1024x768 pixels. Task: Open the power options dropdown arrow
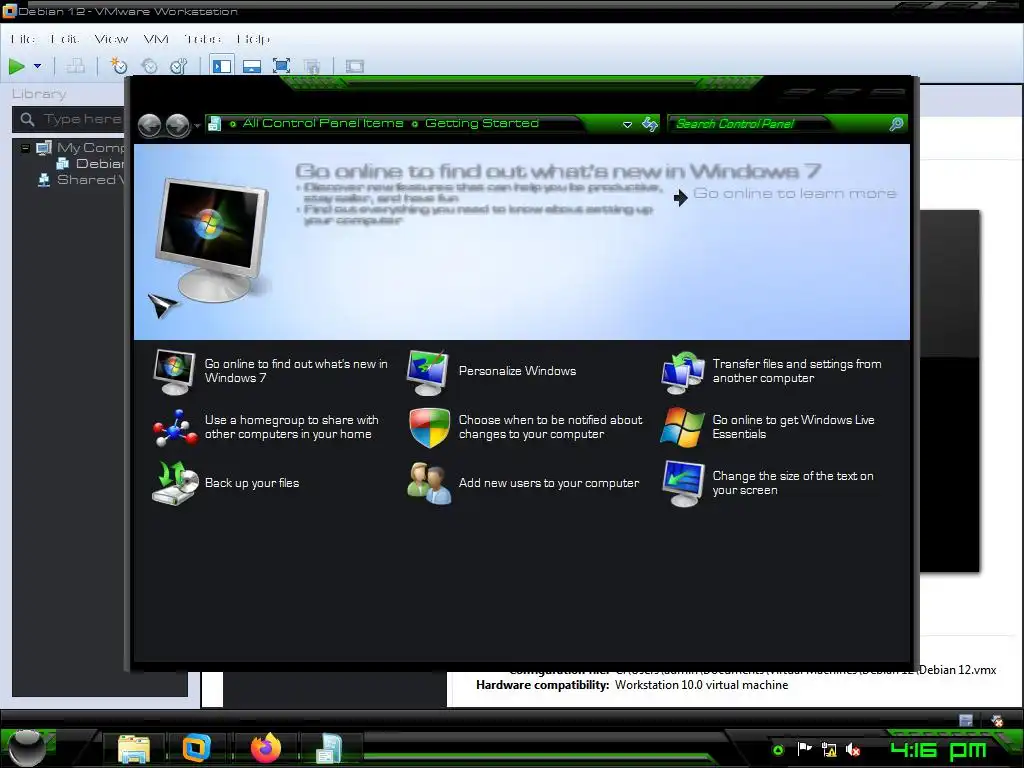click(37, 66)
